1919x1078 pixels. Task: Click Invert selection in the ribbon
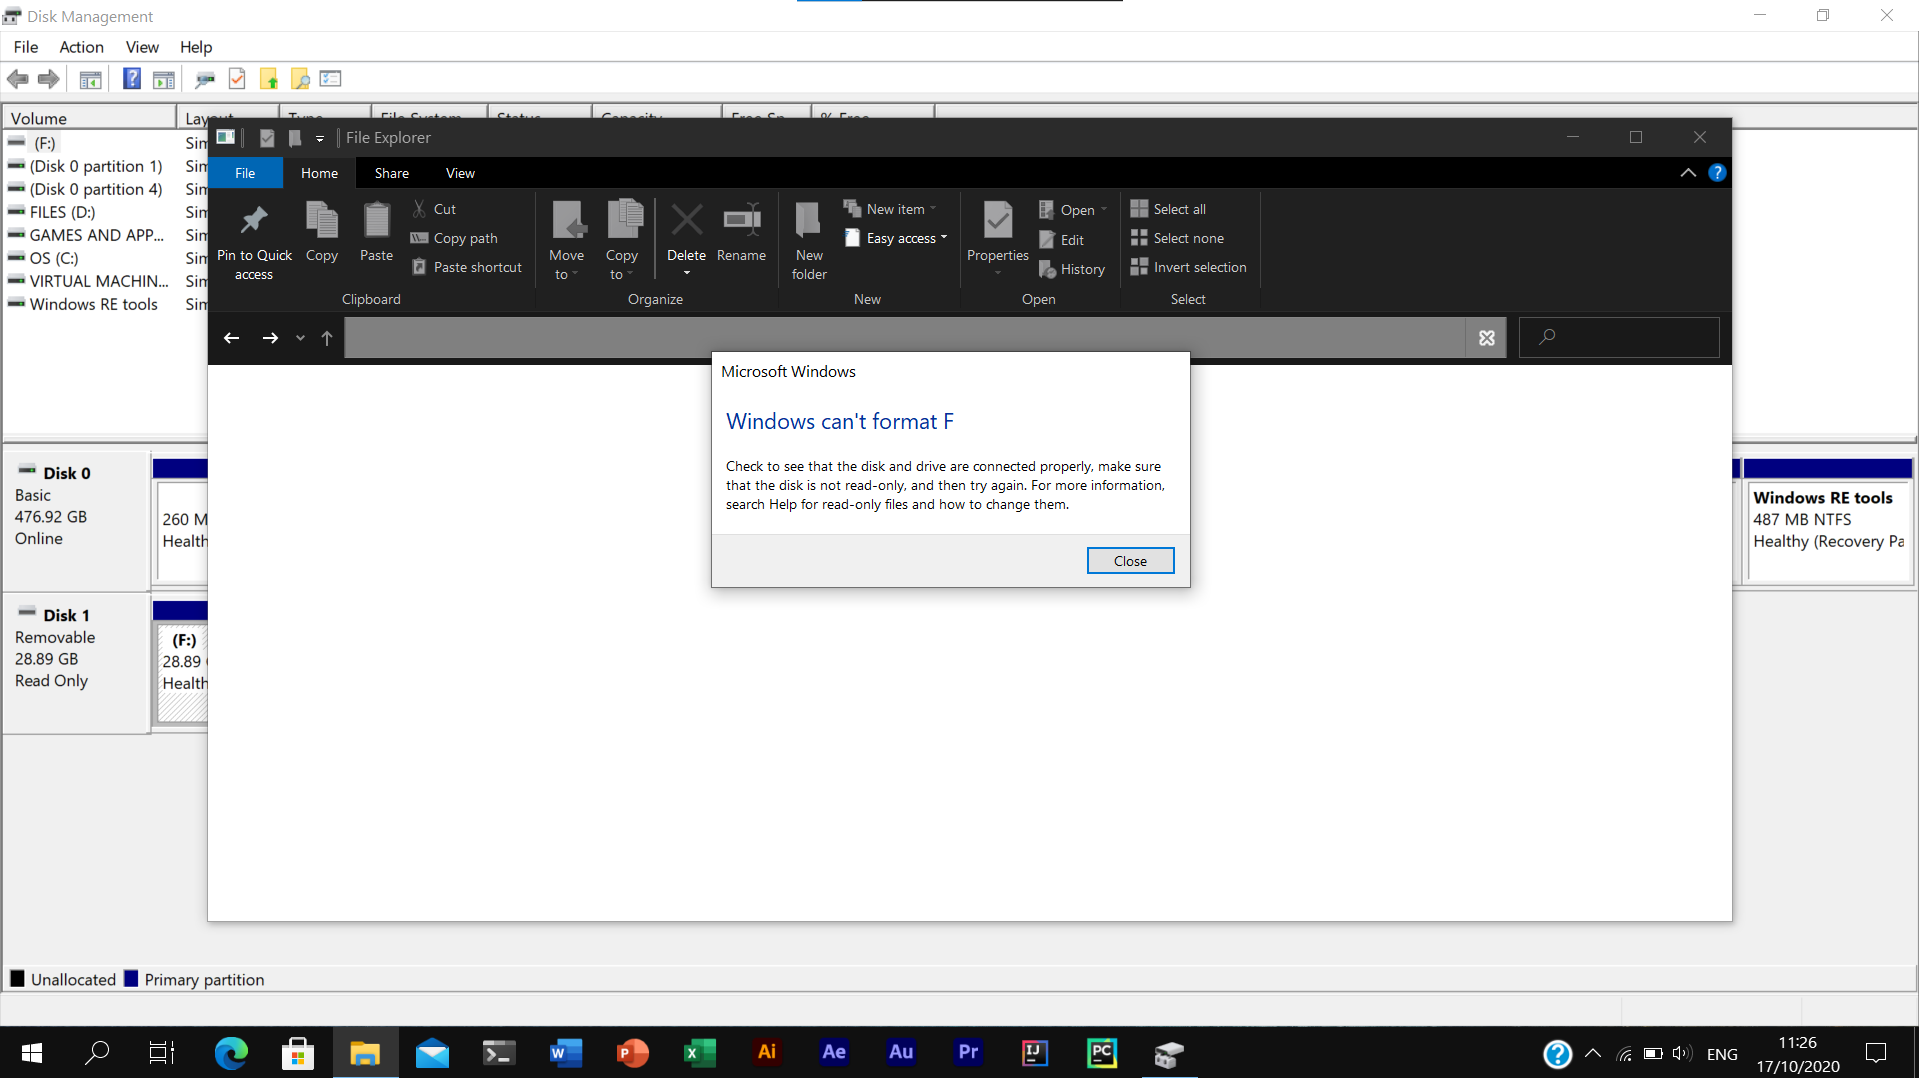(x=1188, y=267)
